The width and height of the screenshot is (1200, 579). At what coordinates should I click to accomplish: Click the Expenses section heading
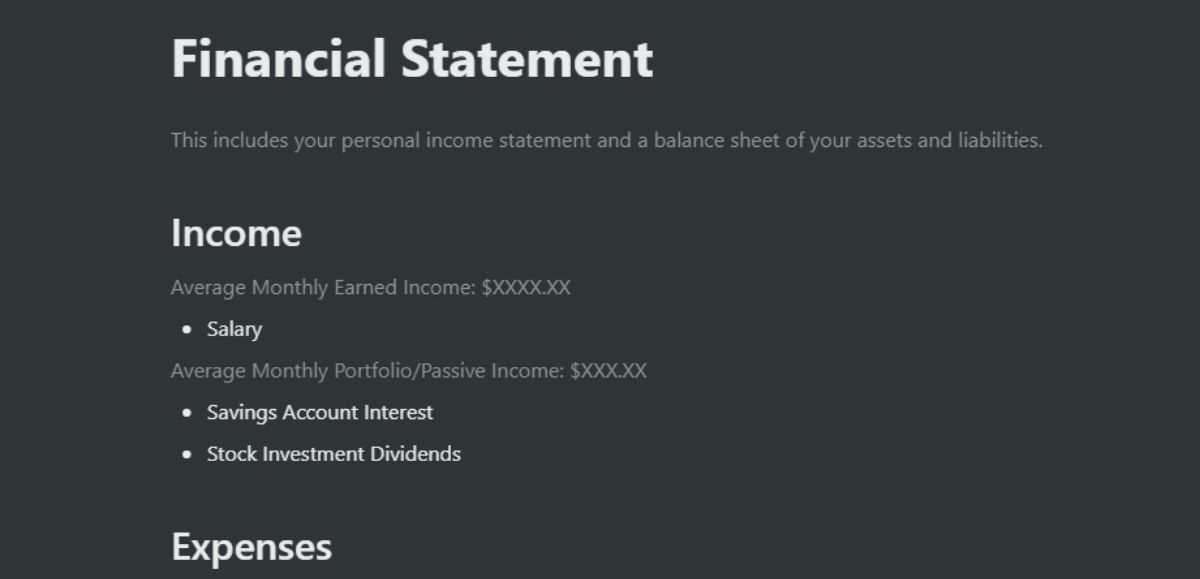point(251,547)
